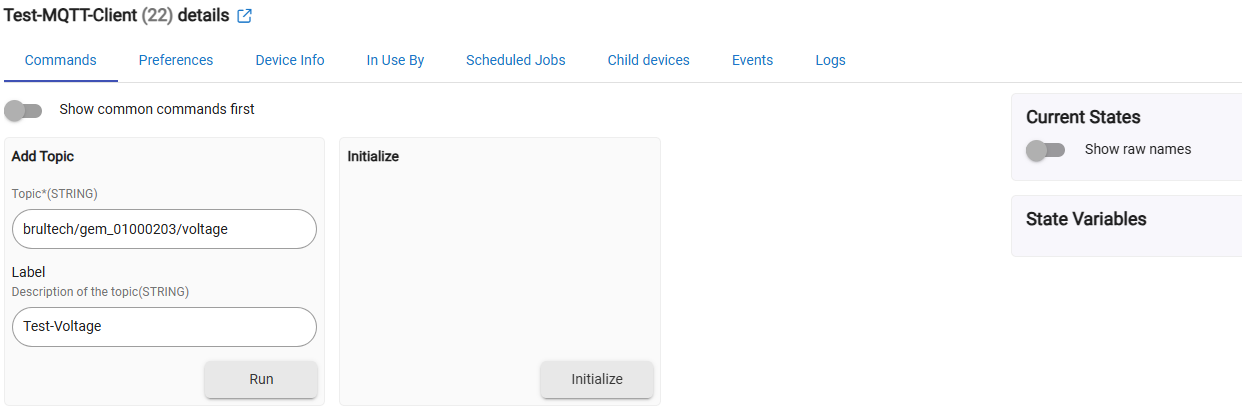Click the Topic input field
The width and height of the screenshot is (1242, 418).
(x=164, y=229)
